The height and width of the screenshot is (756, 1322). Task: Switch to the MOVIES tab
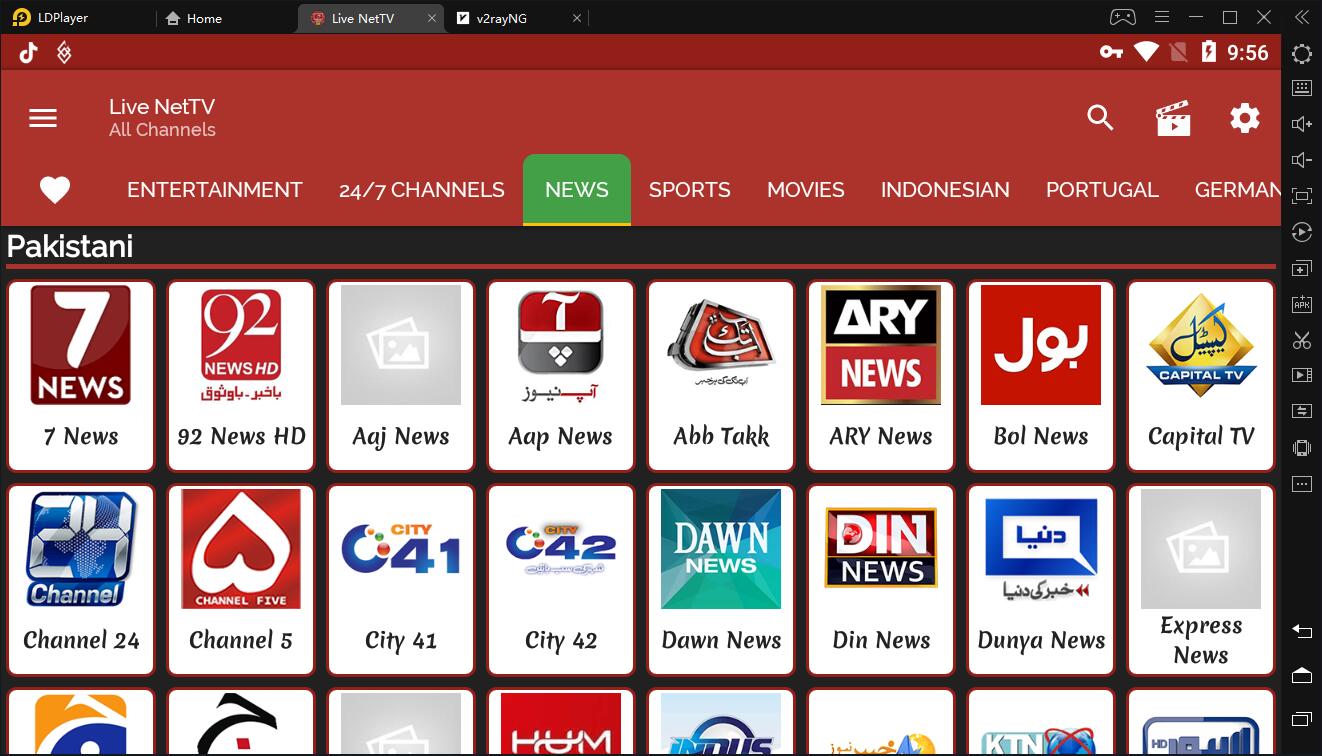(806, 190)
